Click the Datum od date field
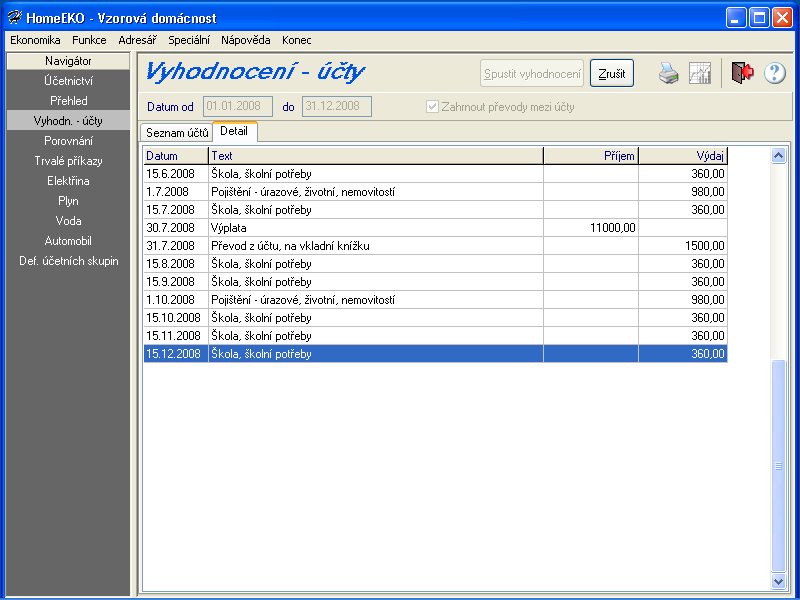 pos(238,107)
